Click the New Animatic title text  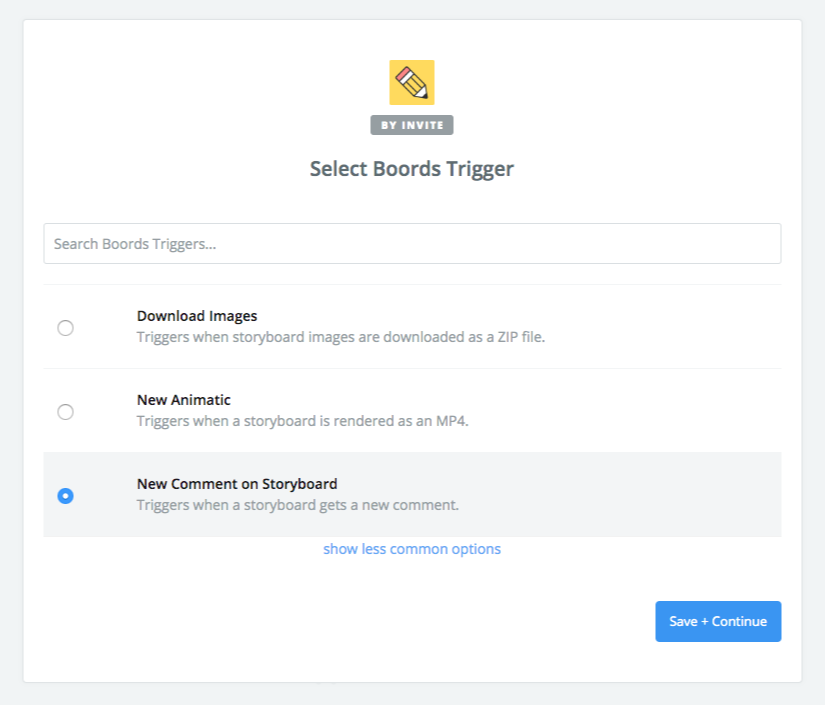[x=184, y=400]
